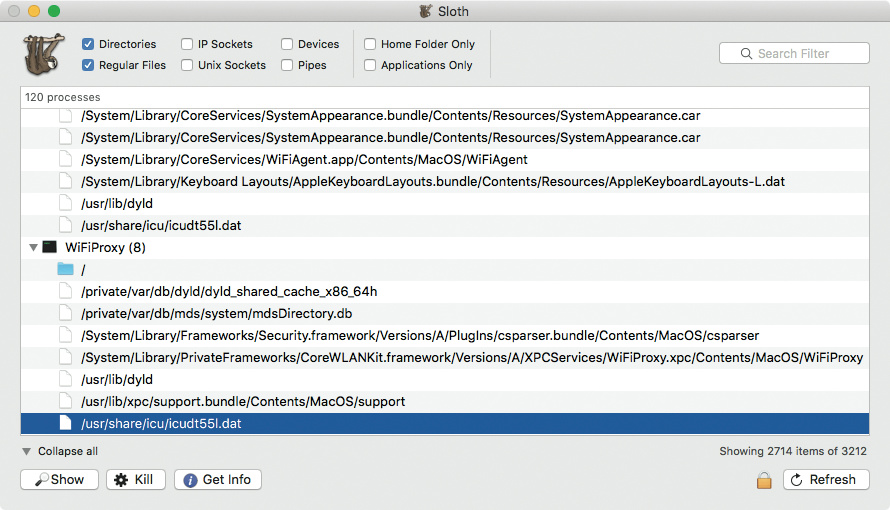This screenshot has height=510, width=890.
Task: Select the dyld_shared_cache_x86_64h file row
Action: 230,291
